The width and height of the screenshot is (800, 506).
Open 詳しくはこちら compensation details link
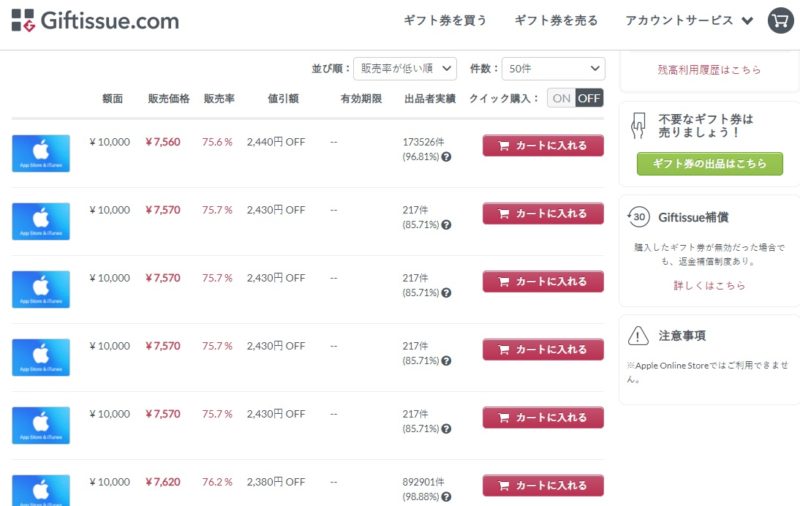(709, 286)
